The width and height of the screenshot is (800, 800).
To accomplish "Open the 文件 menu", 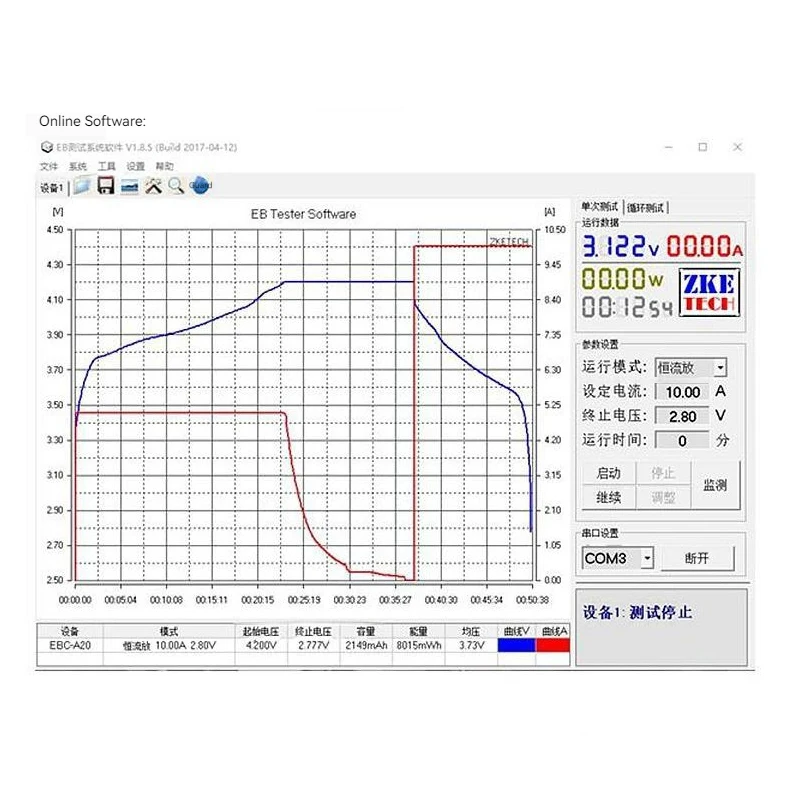I will pyautogui.click(x=49, y=166).
